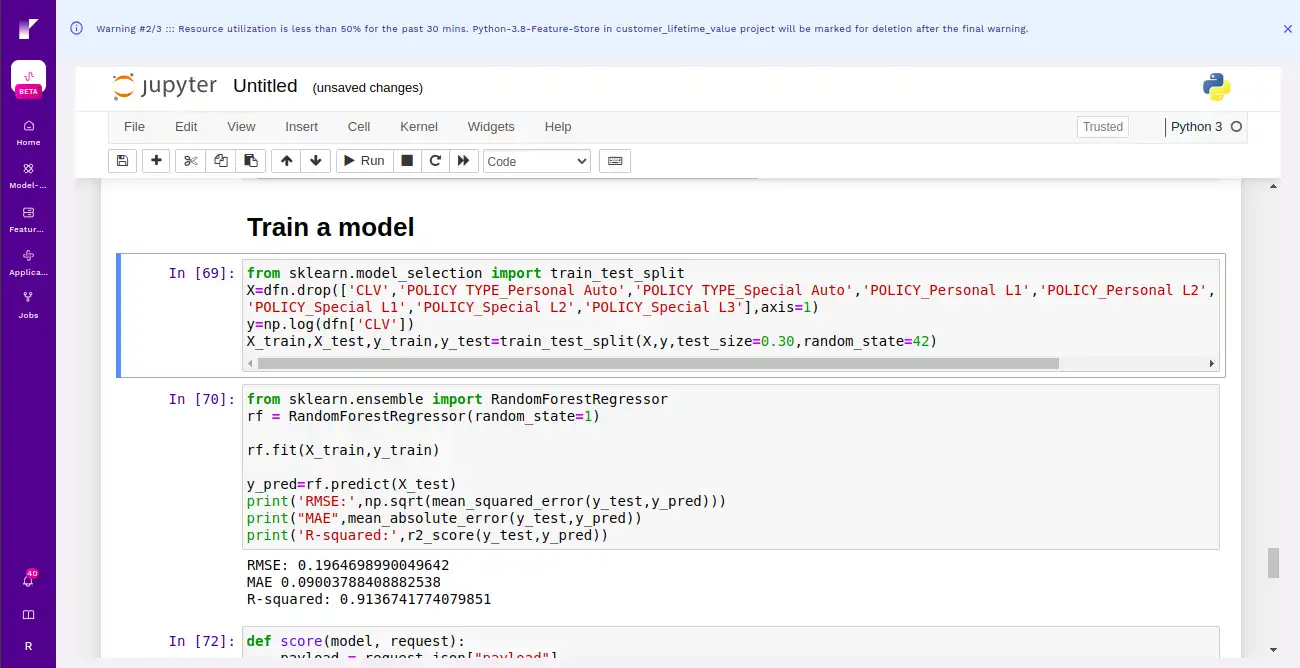Click the Train a model heading
Screen dimensions: 1300x668
pyautogui.click(x=330, y=227)
